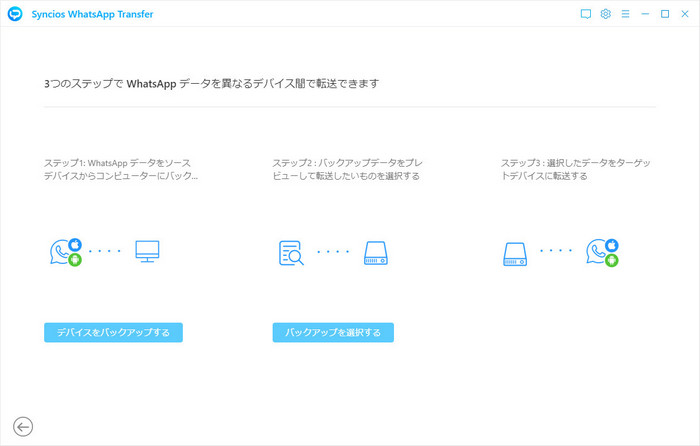Open the feedback message icon

pyautogui.click(x=586, y=14)
